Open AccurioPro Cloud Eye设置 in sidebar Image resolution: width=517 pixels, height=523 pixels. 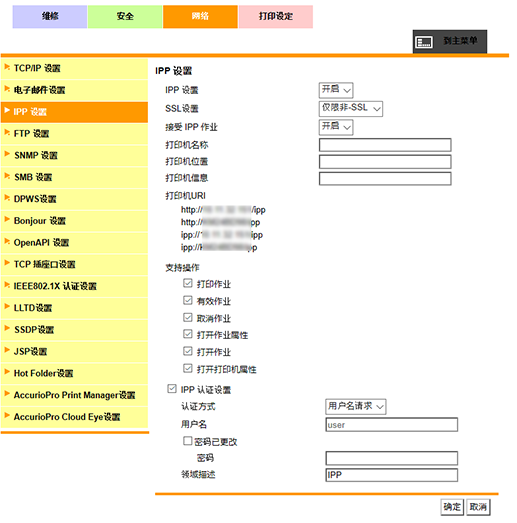click(x=74, y=417)
